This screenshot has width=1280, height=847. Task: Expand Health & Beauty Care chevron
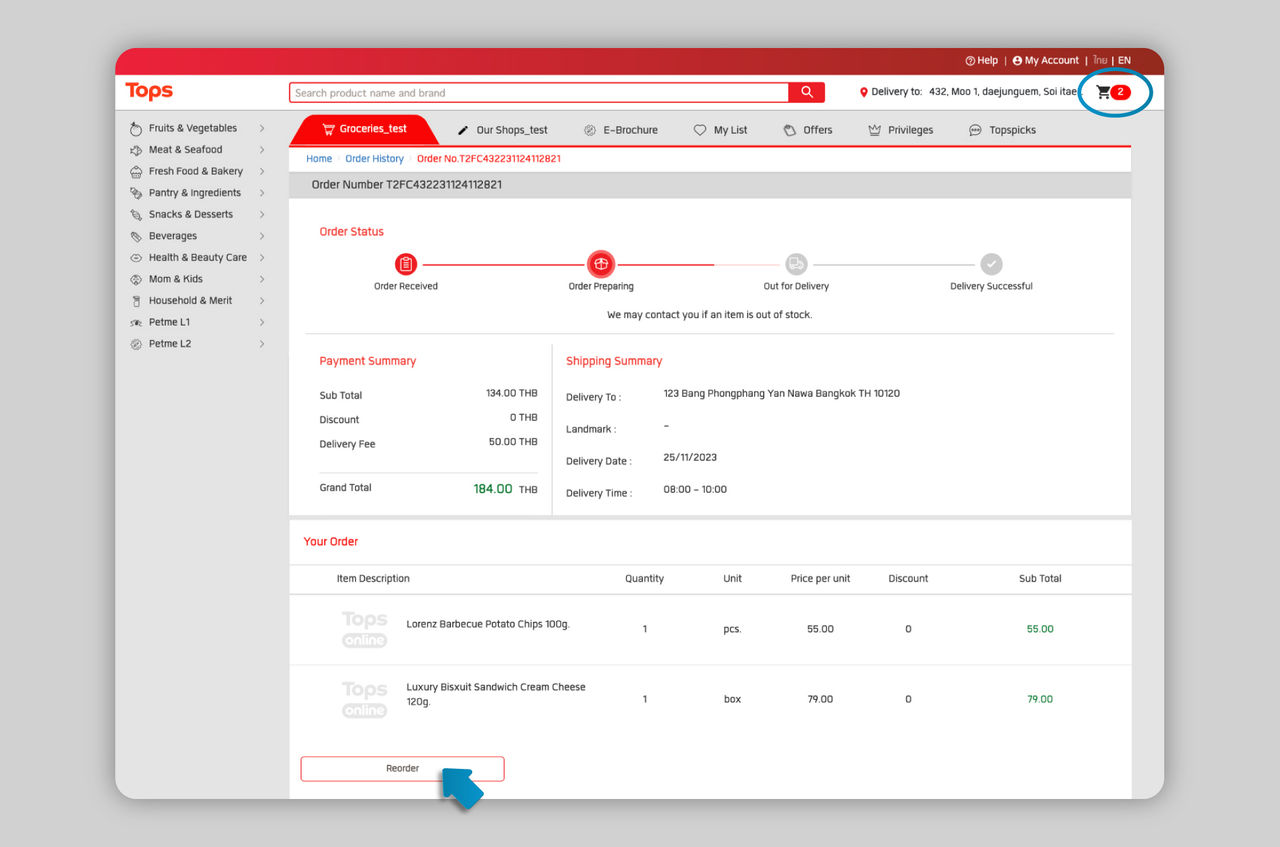coord(262,257)
